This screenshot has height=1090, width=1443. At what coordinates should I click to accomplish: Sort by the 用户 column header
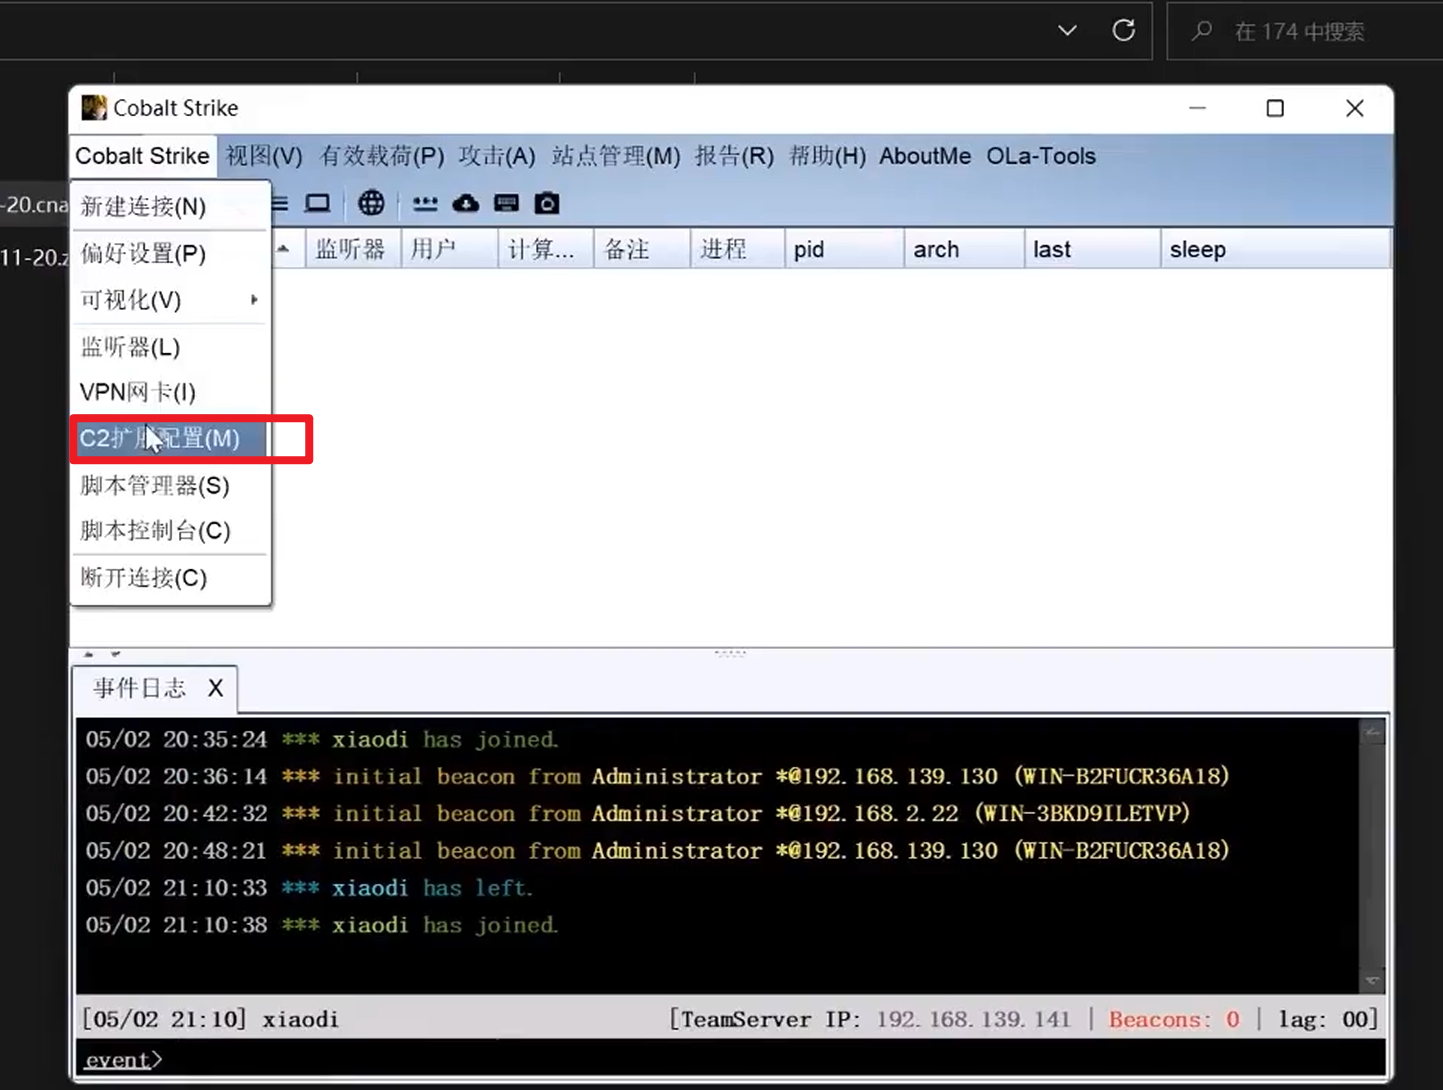[x=450, y=249]
